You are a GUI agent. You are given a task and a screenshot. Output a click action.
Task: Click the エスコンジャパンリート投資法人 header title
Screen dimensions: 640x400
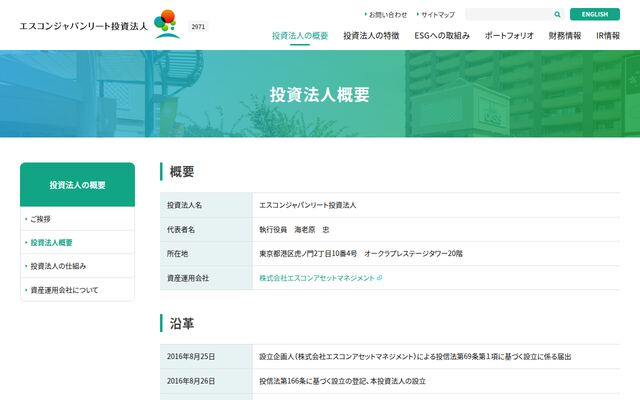click(x=83, y=26)
